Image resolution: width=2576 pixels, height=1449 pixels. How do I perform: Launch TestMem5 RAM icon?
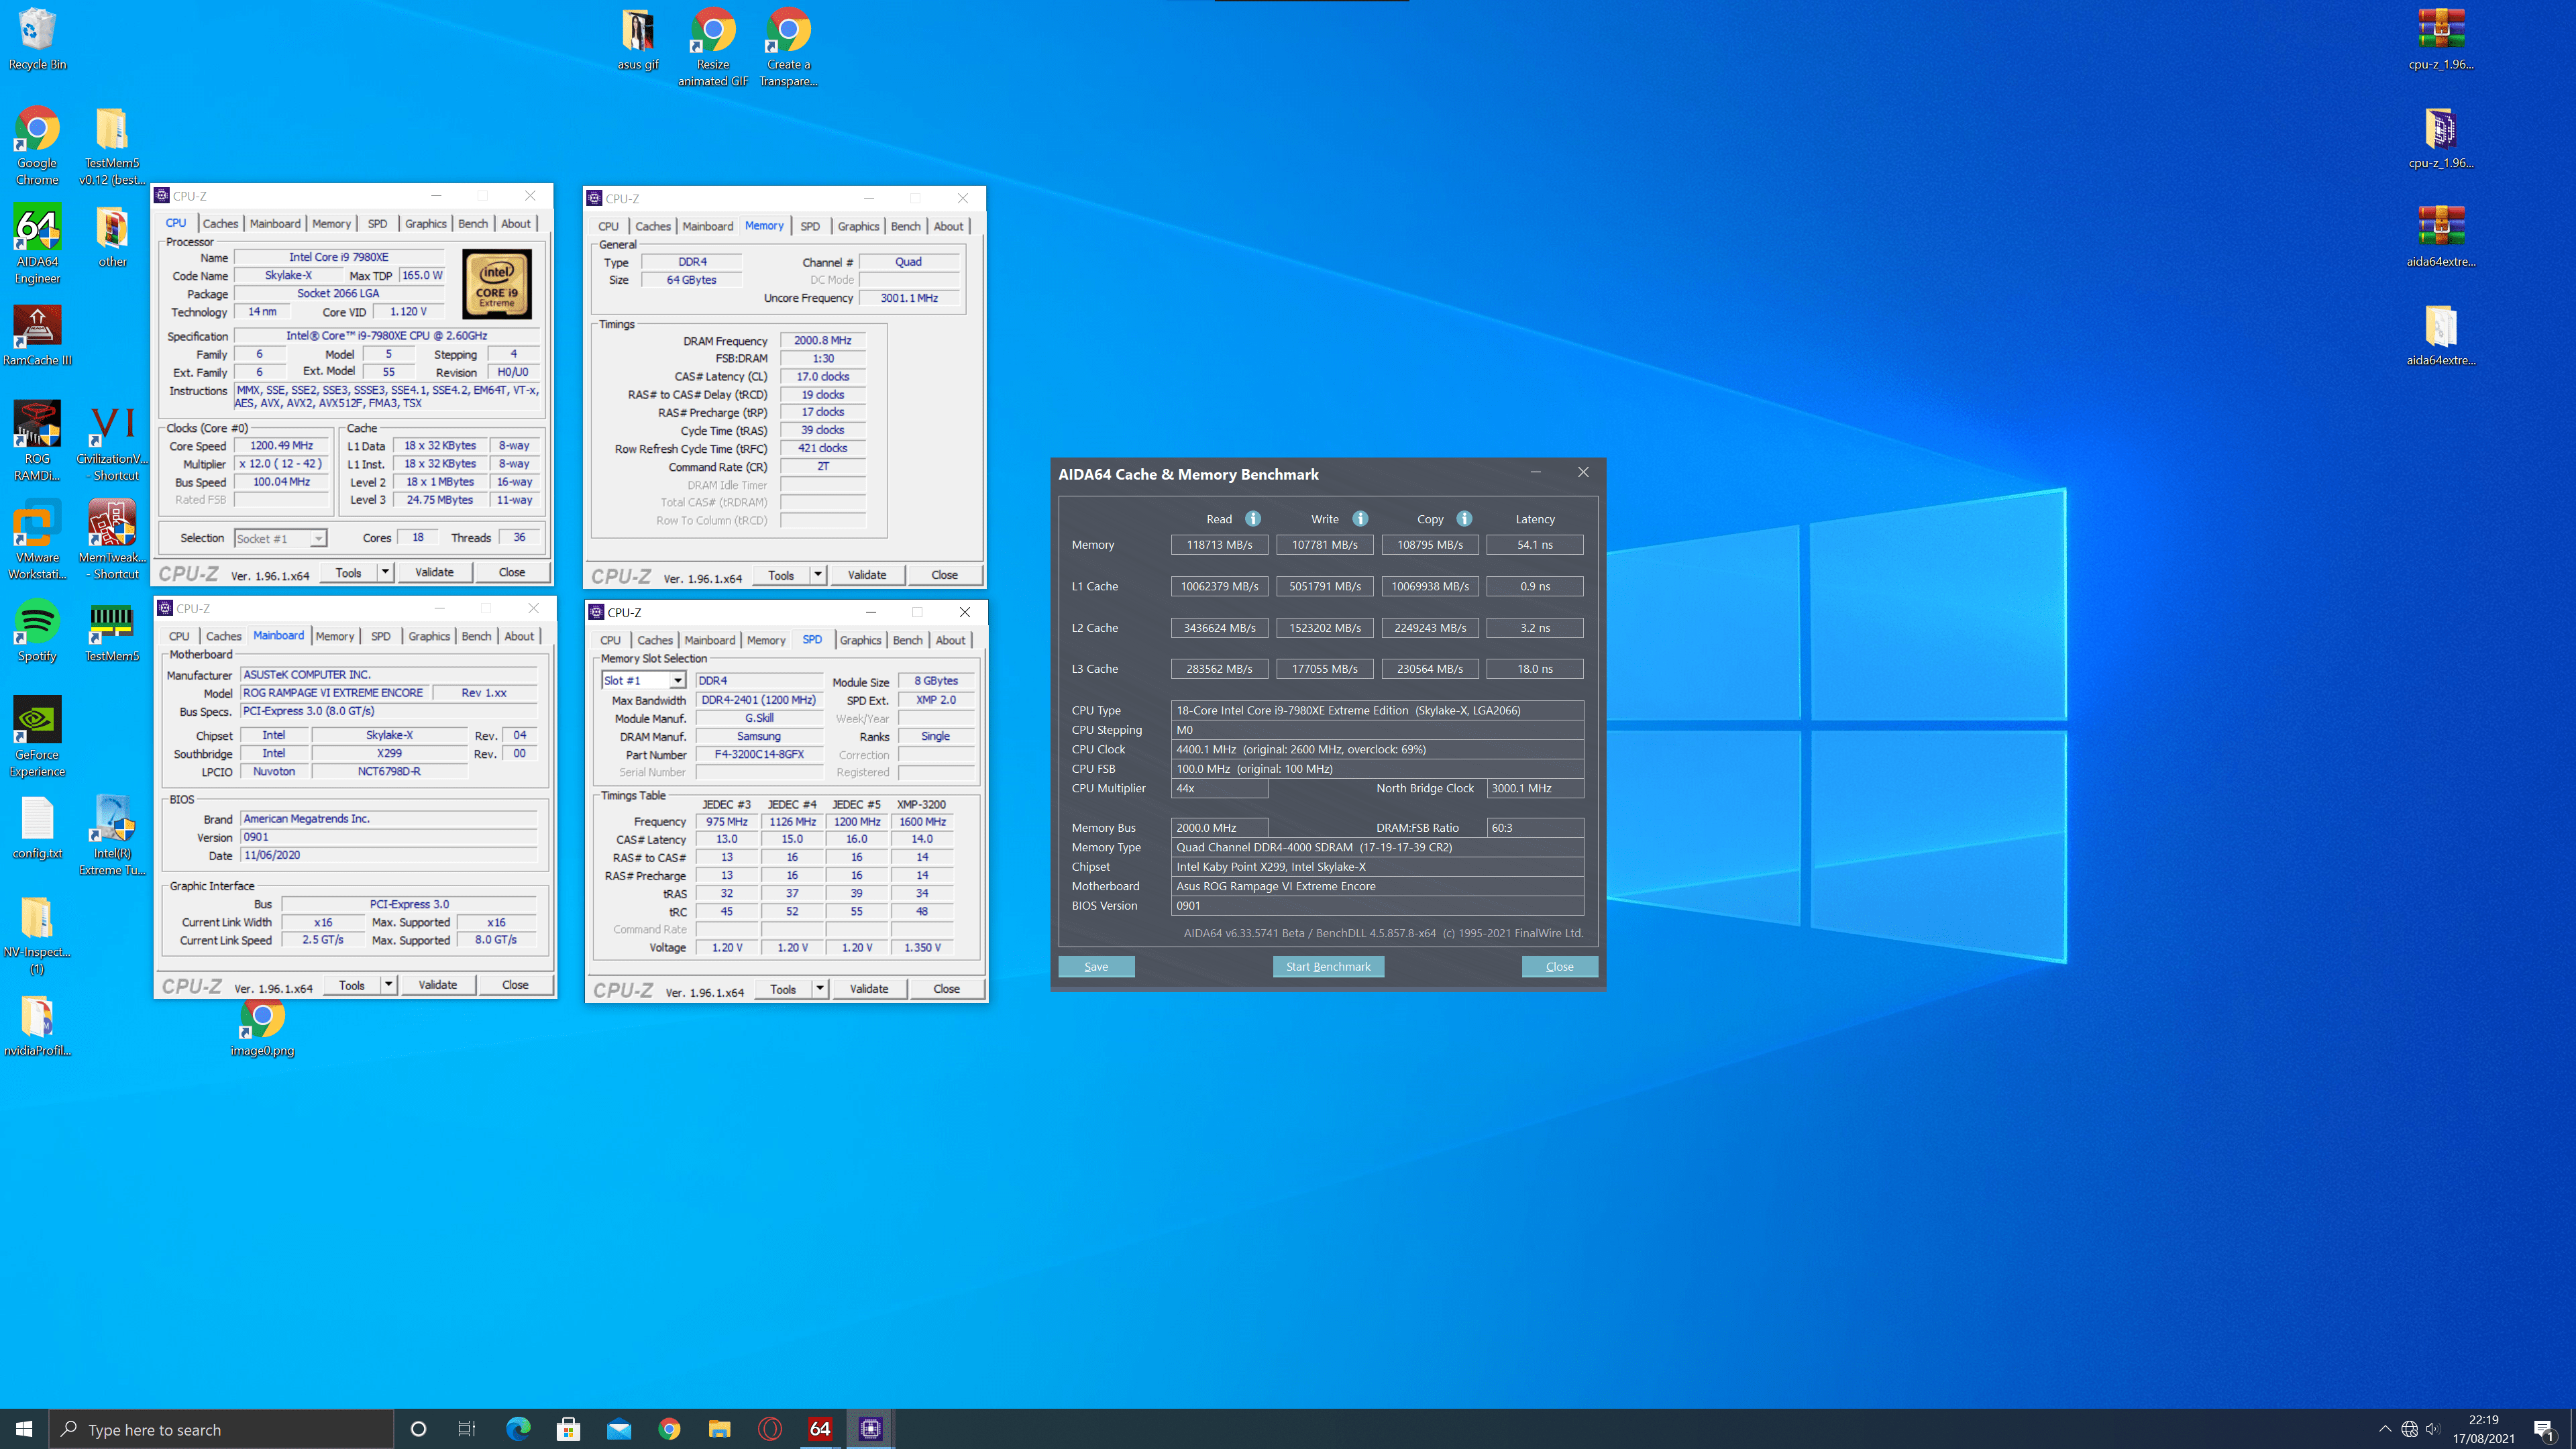[112, 630]
